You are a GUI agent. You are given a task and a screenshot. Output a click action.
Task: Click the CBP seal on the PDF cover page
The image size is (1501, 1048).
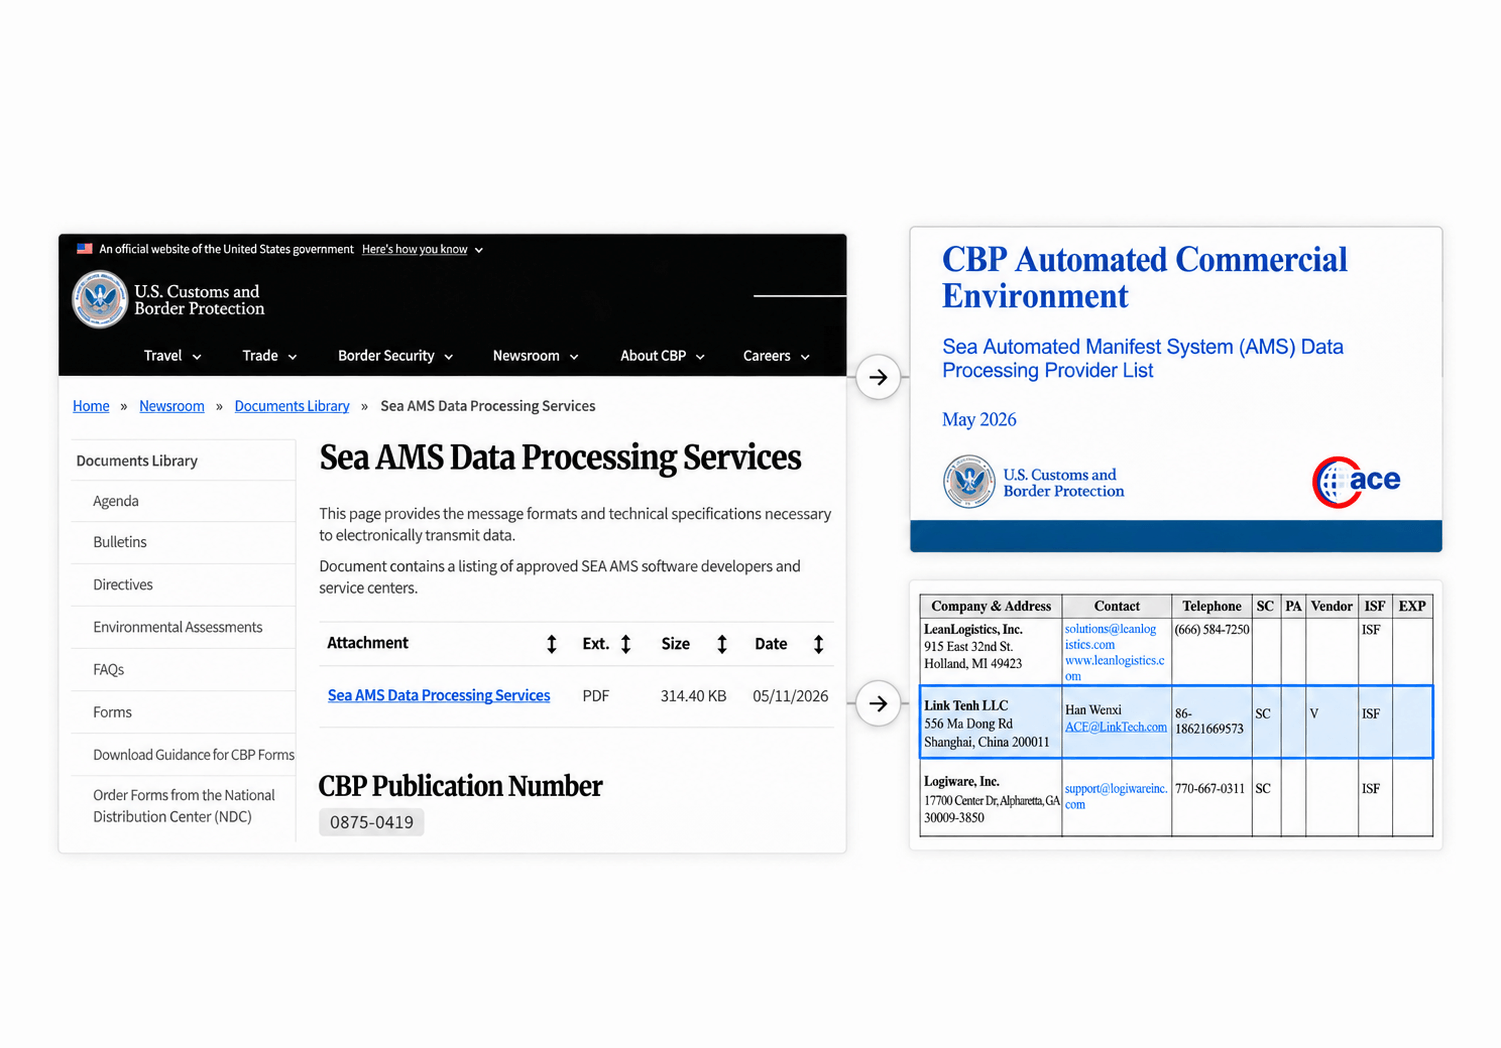tap(968, 482)
